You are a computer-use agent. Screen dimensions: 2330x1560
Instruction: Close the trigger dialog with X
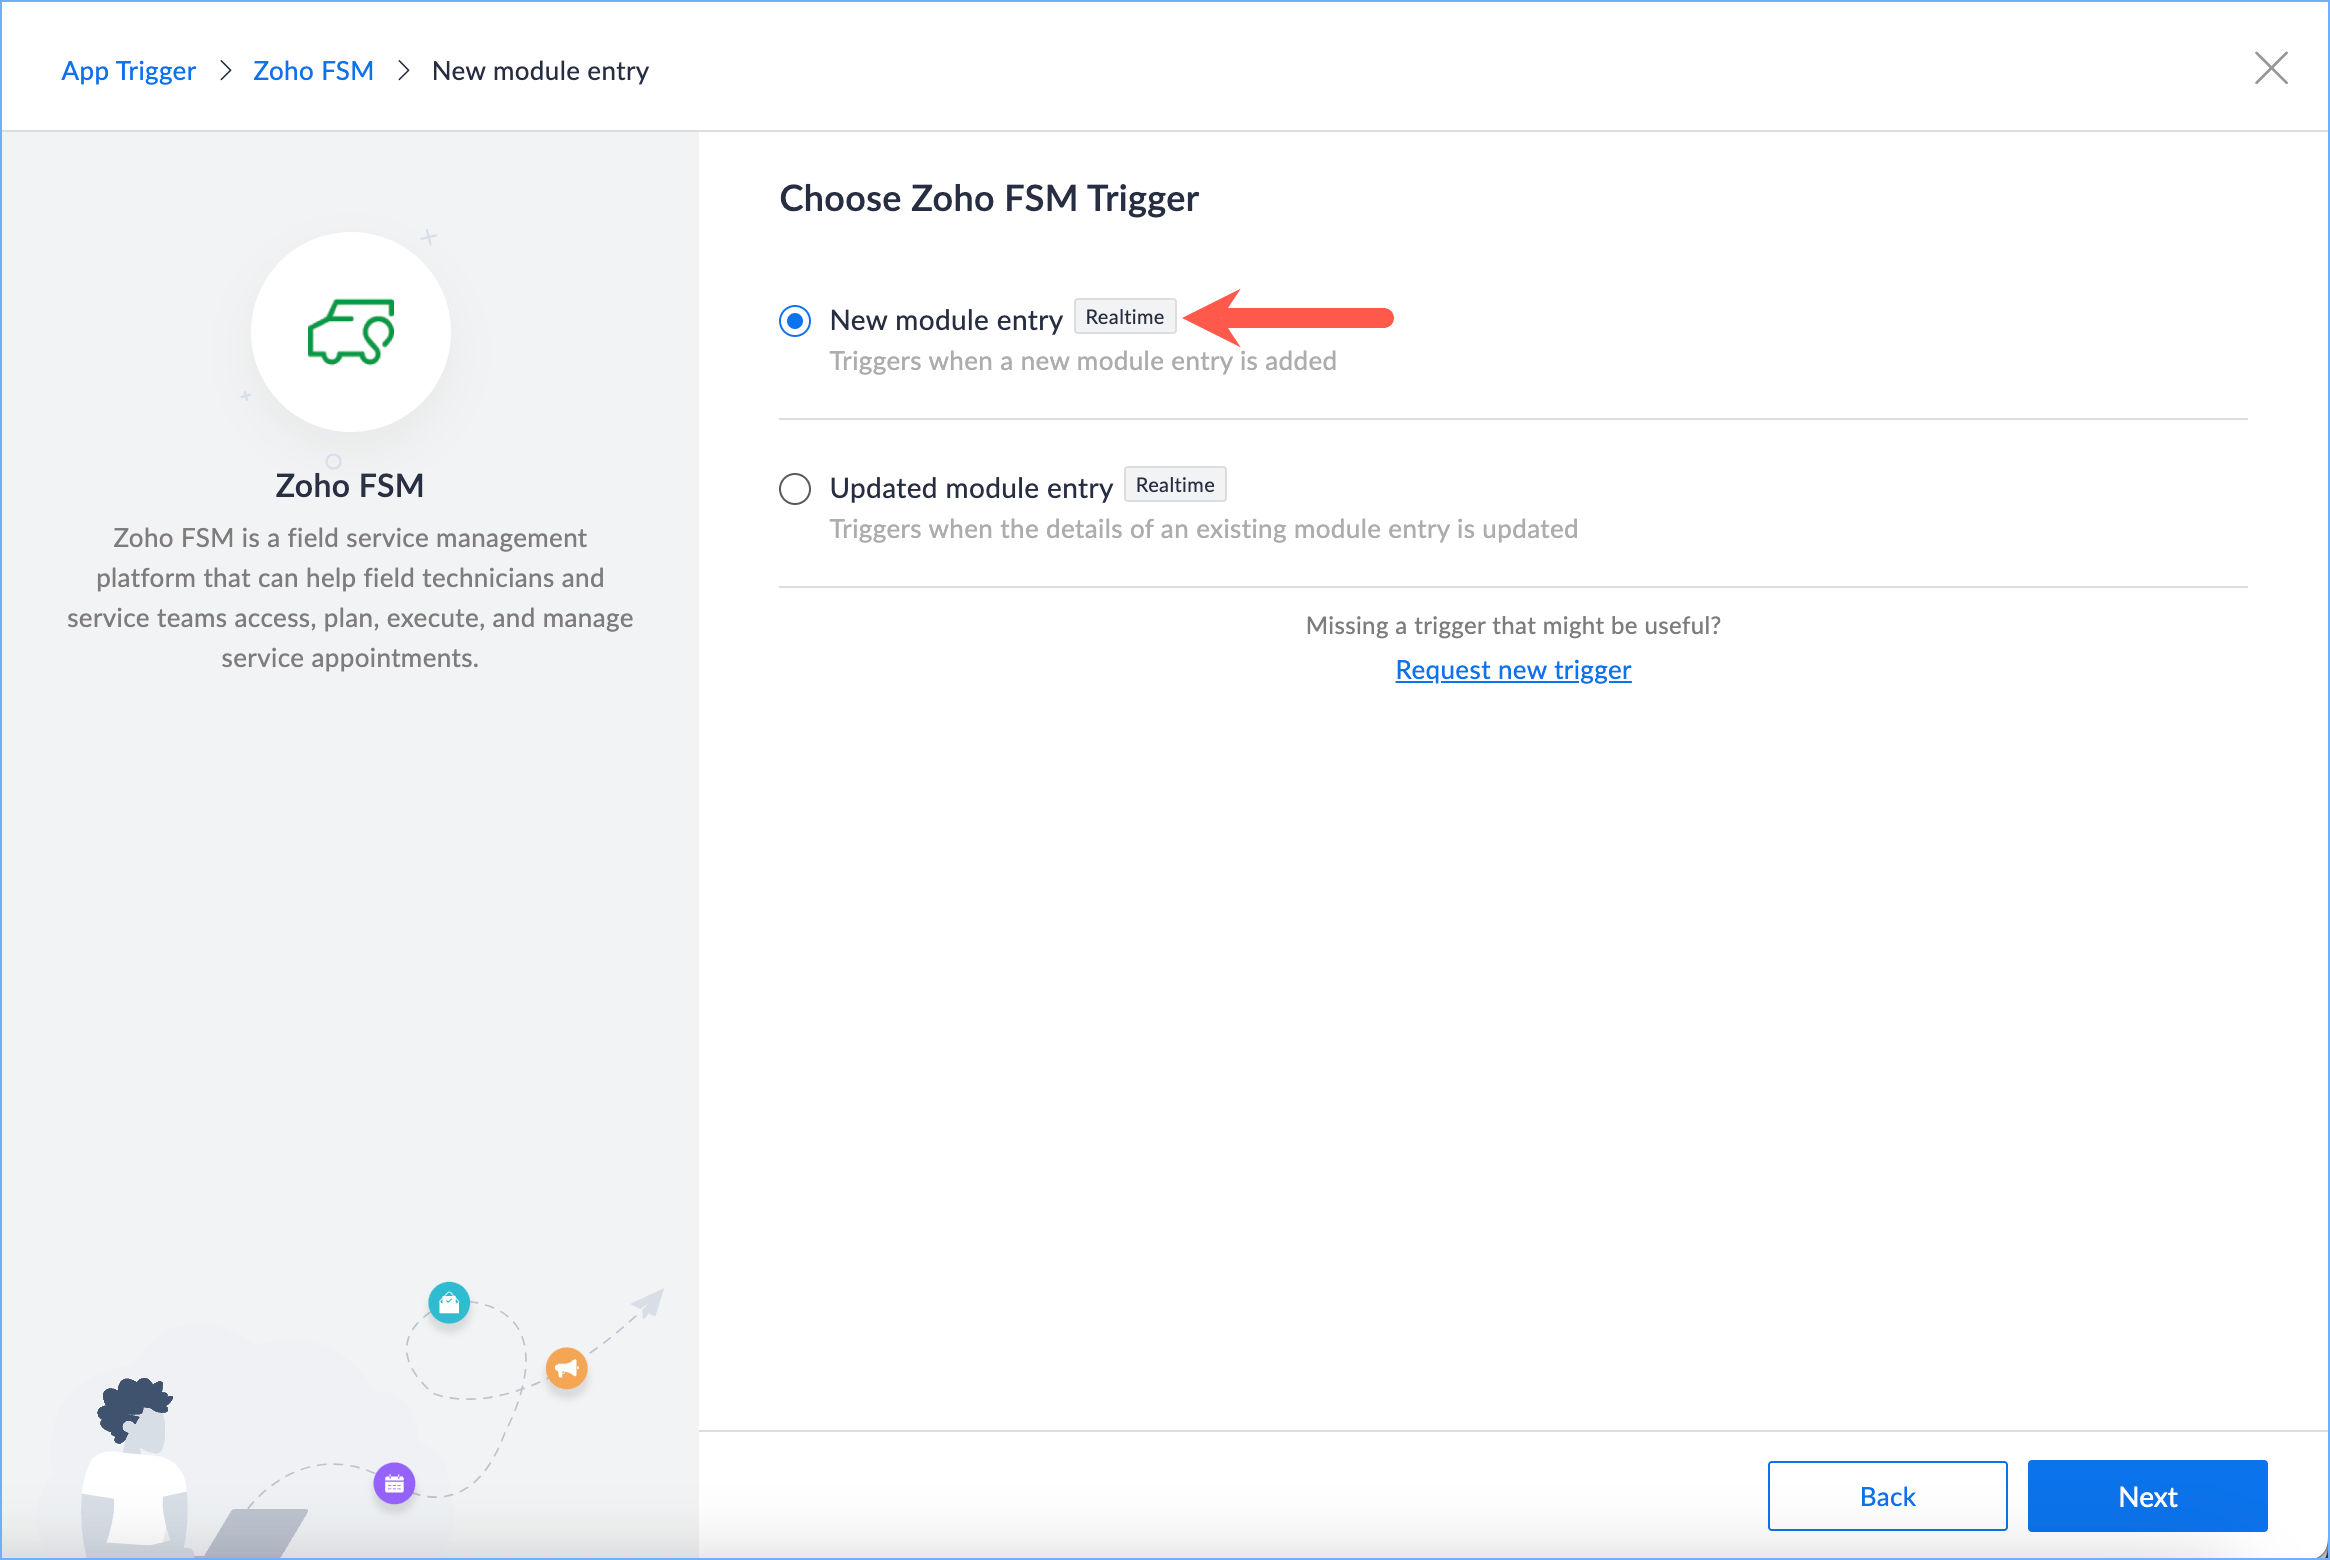pos(2271,69)
